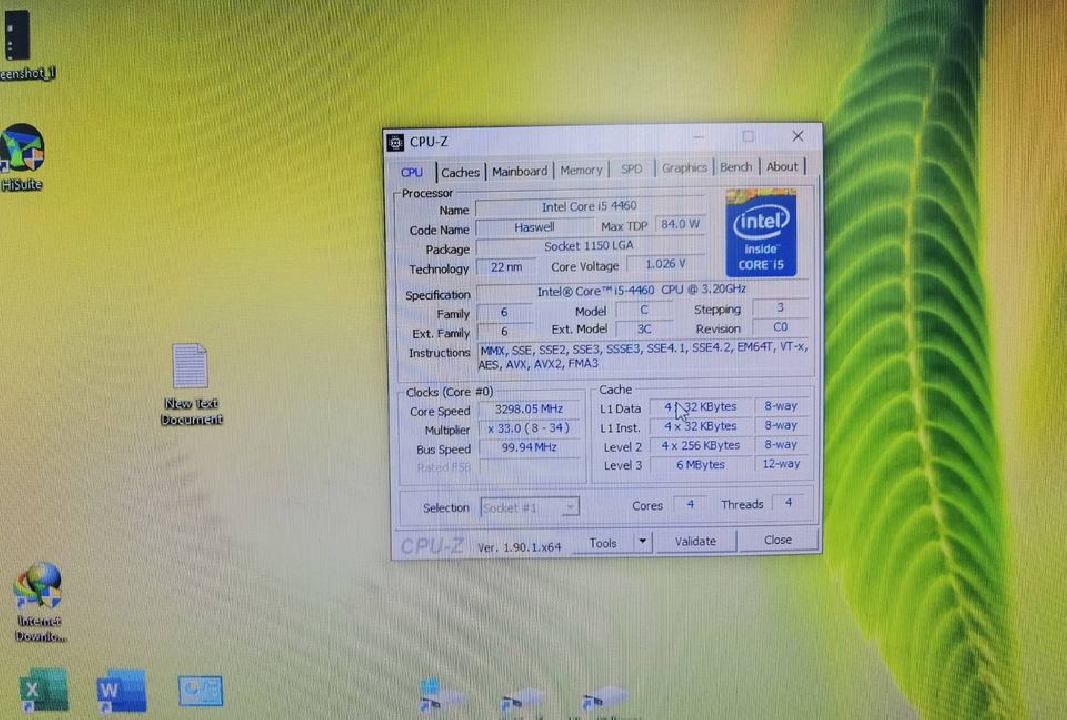Click the Level 2 value 4 x 256 KBytes
The height and width of the screenshot is (720, 1067).
point(700,445)
